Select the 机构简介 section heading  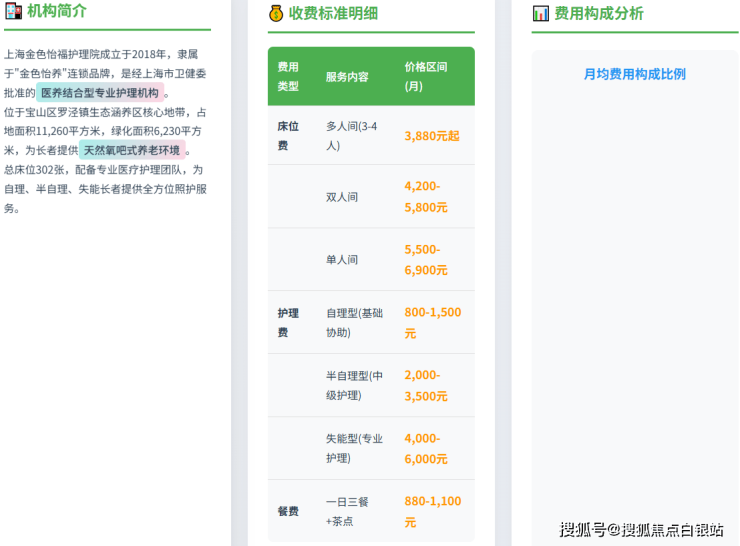point(57,12)
